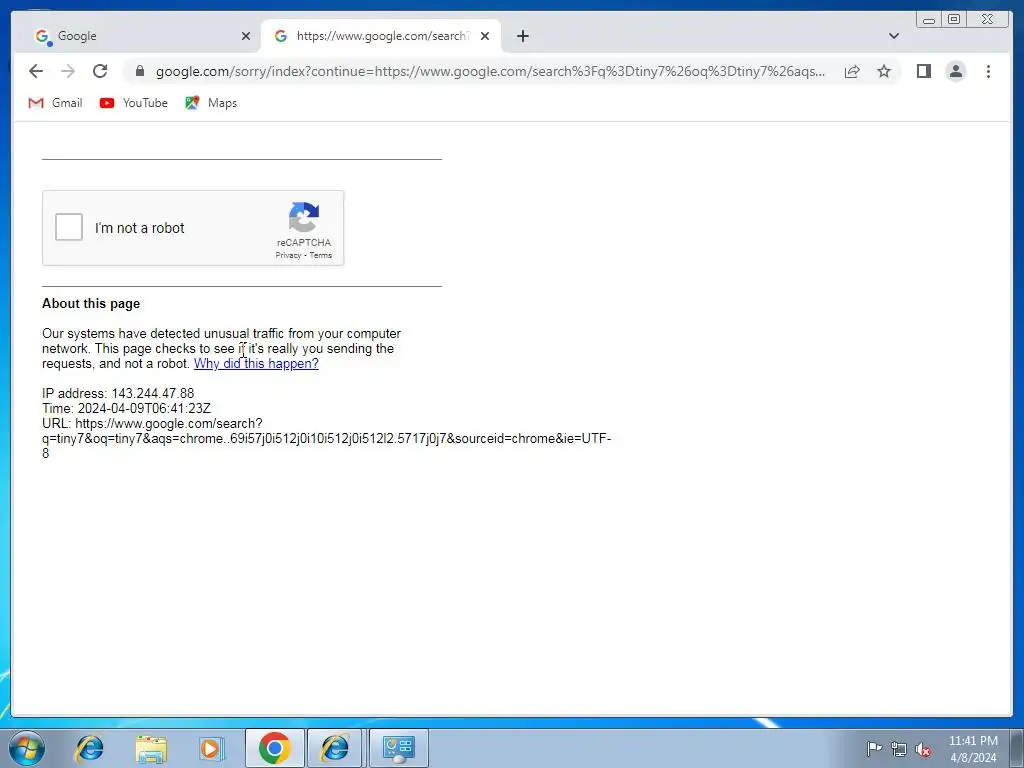Open the Windows Start menu
Viewport: 1024px width, 768px height.
click(27, 748)
